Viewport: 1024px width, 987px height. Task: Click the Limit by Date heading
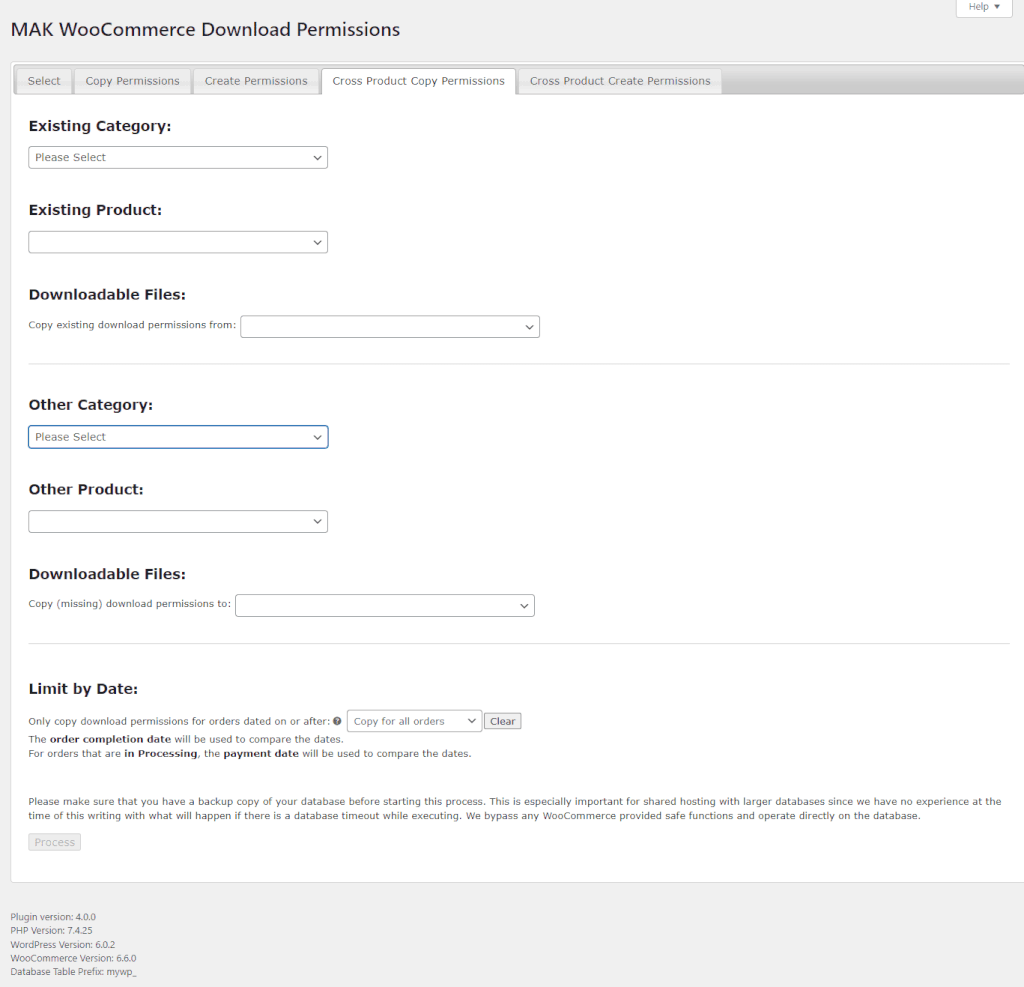(83, 689)
